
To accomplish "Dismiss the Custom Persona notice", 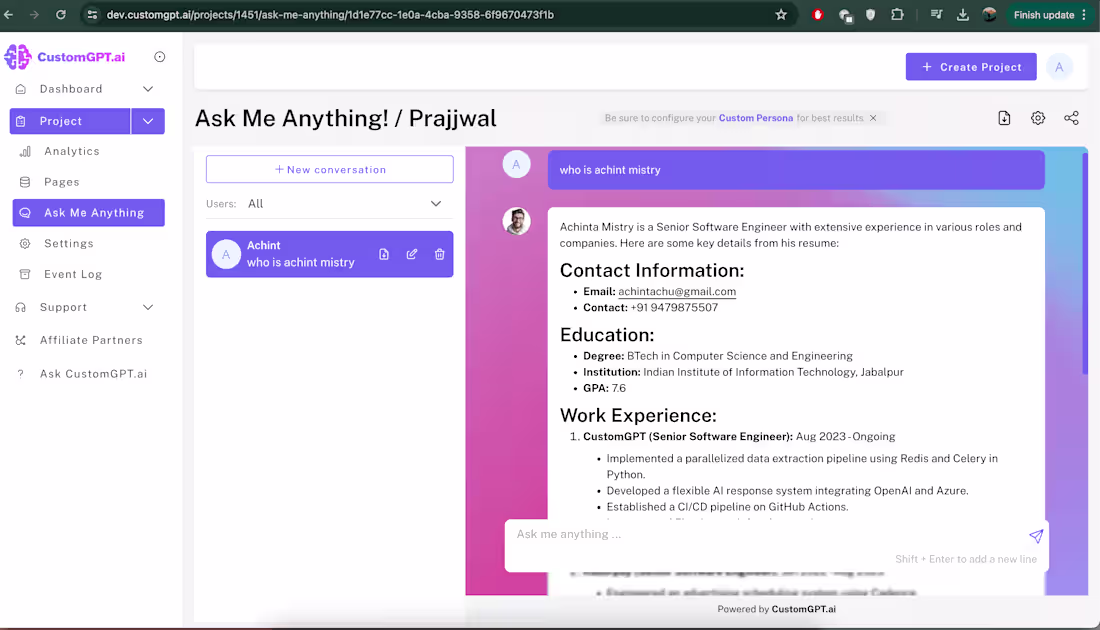I will (x=873, y=117).
